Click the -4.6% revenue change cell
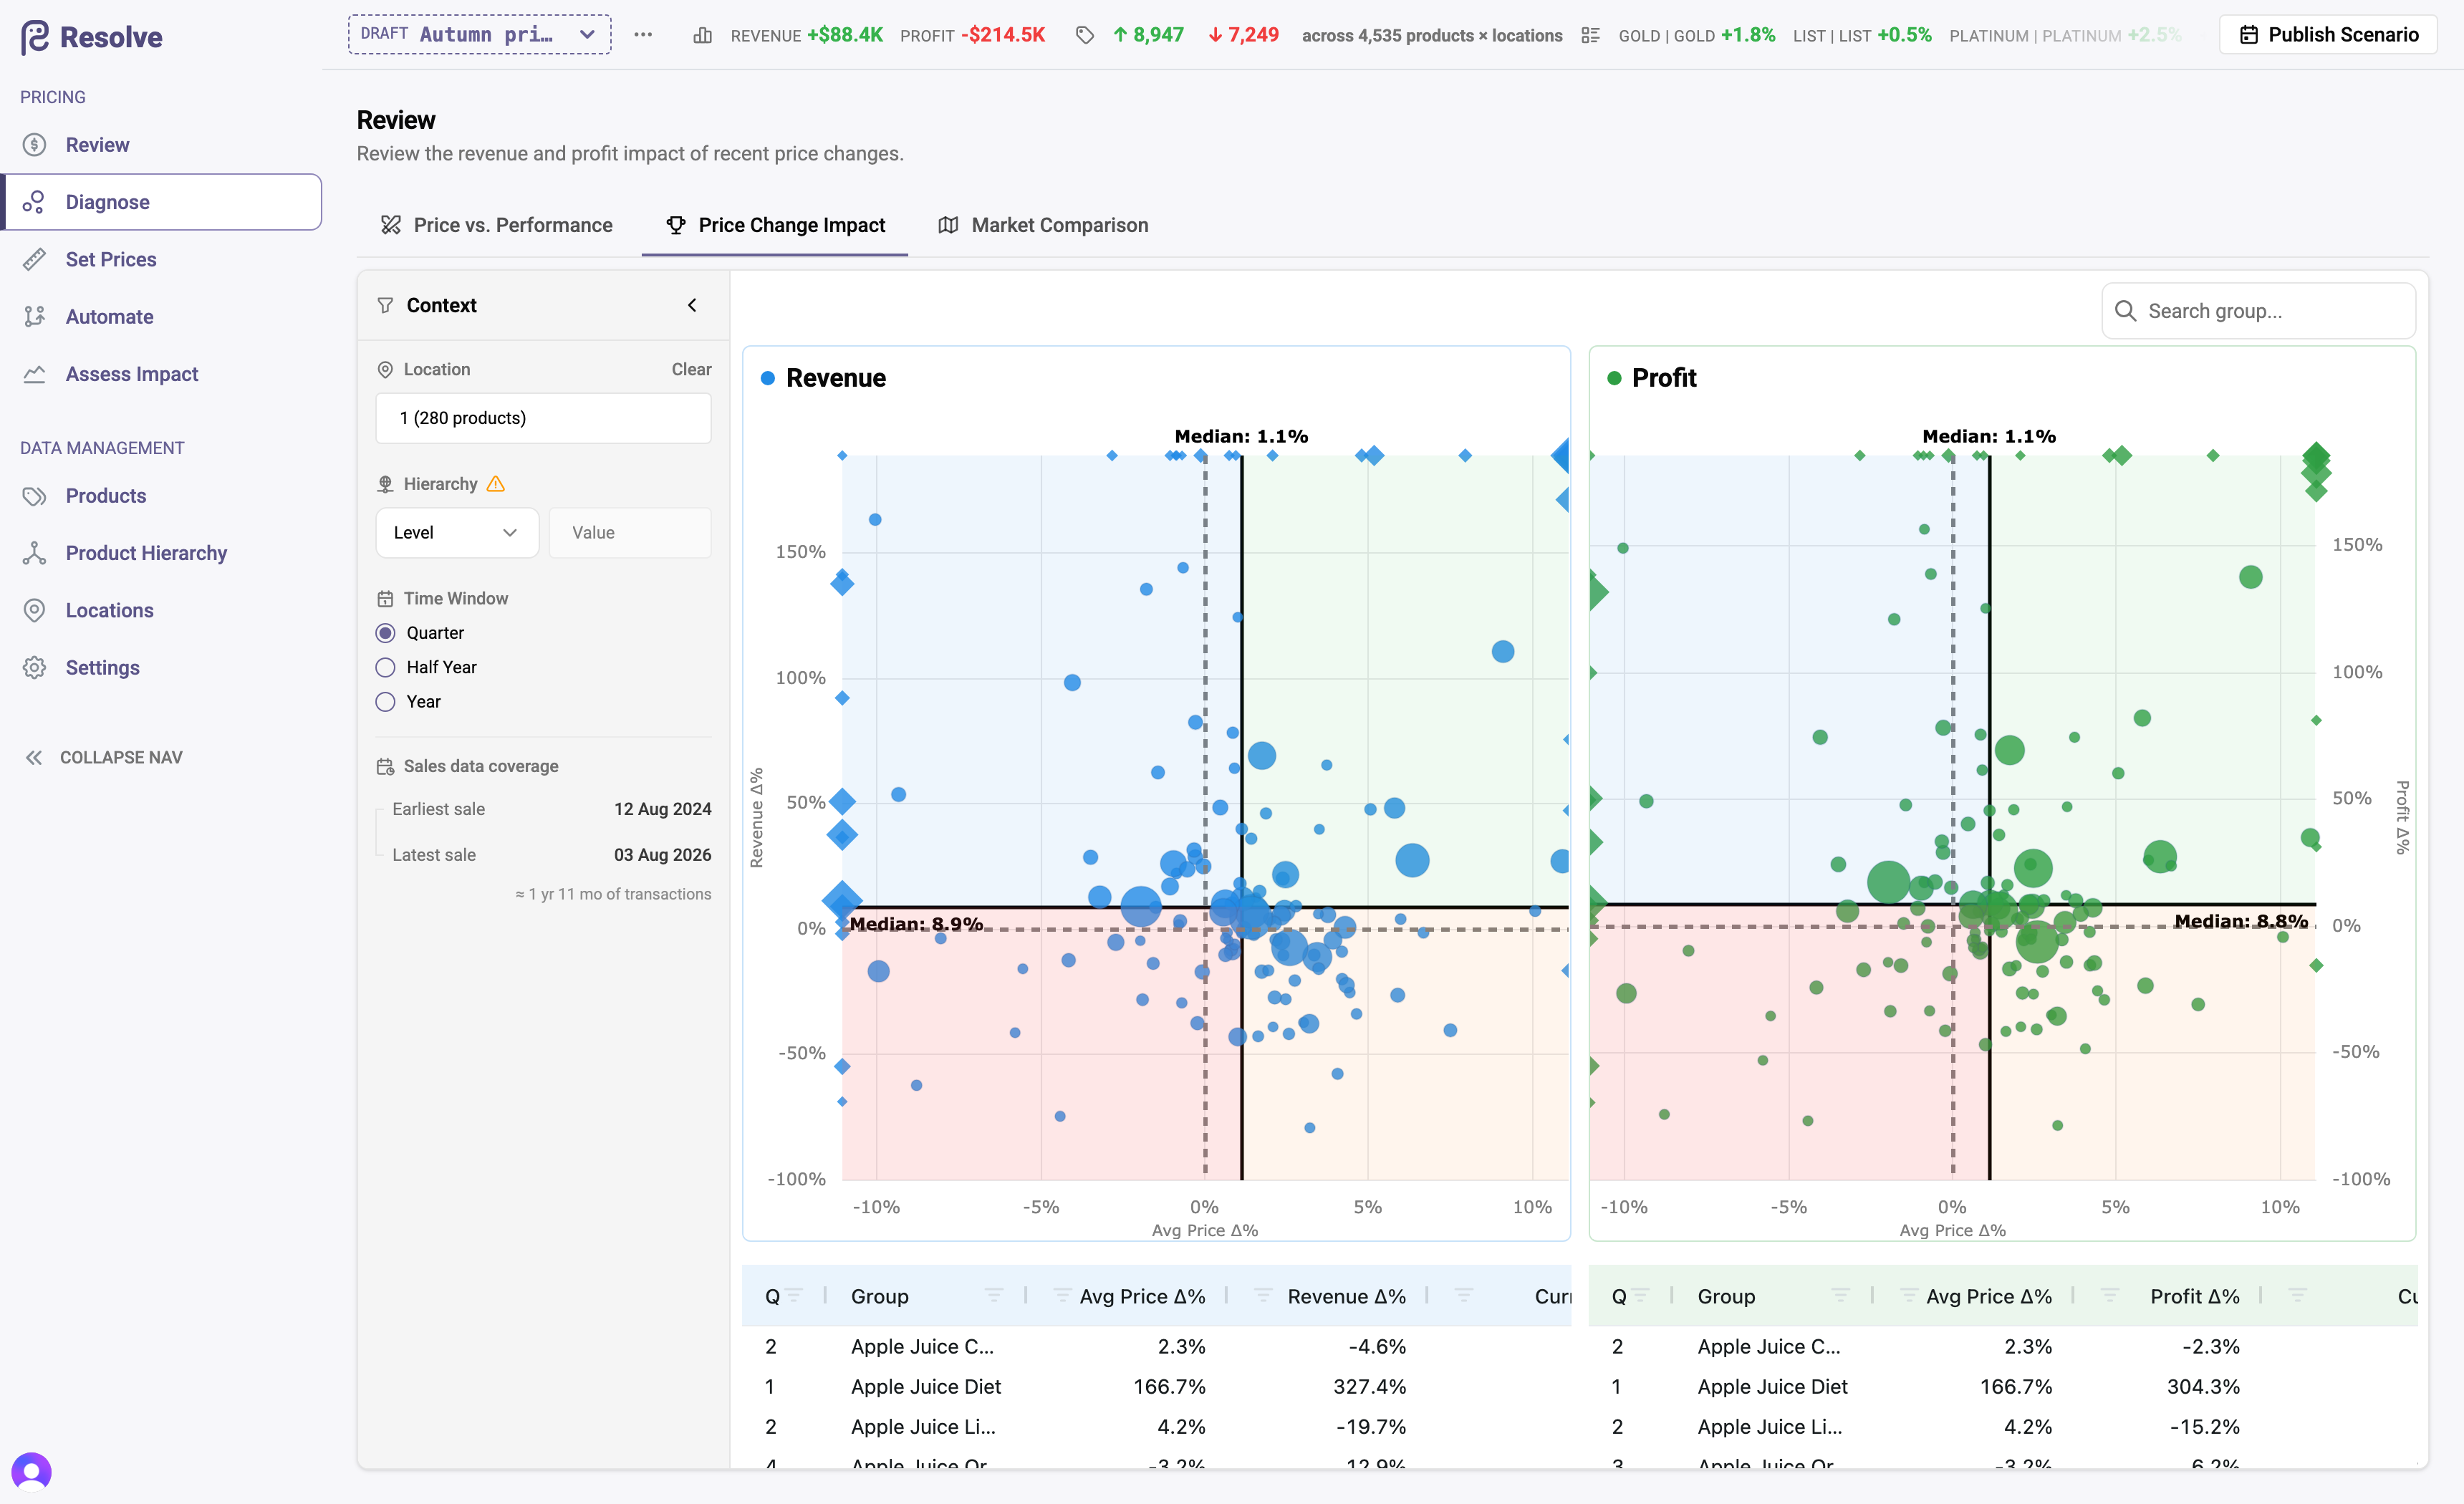The width and height of the screenshot is (2464, 1504). (x=1377, y=1347)
